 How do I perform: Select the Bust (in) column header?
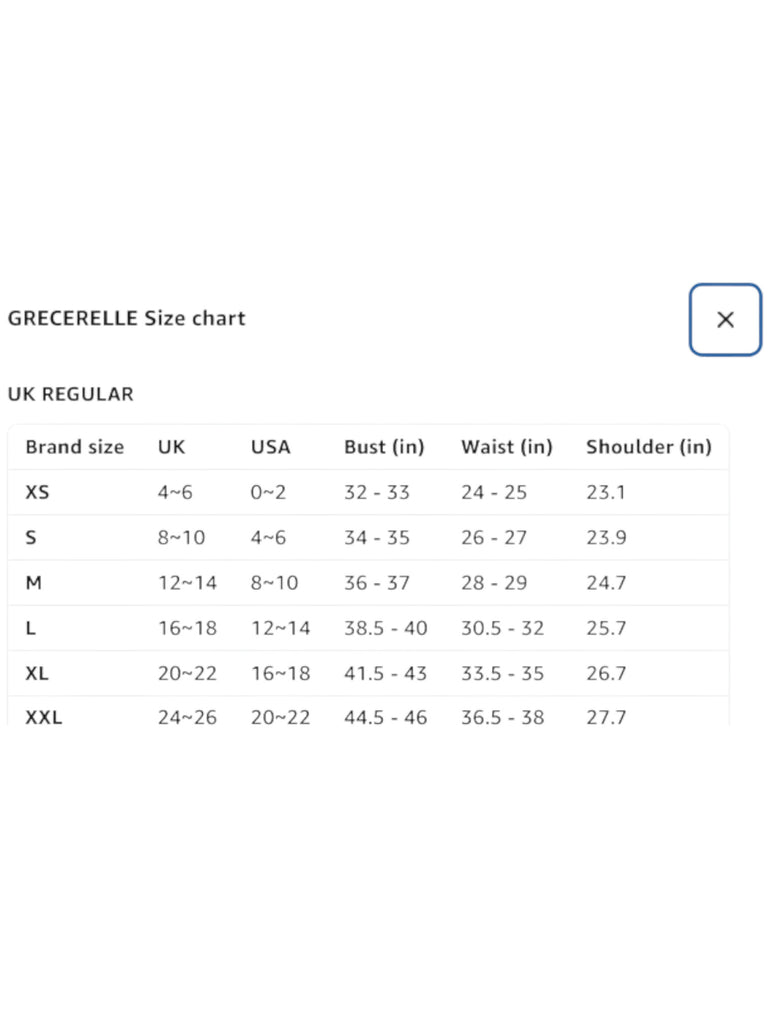(384, 447)
